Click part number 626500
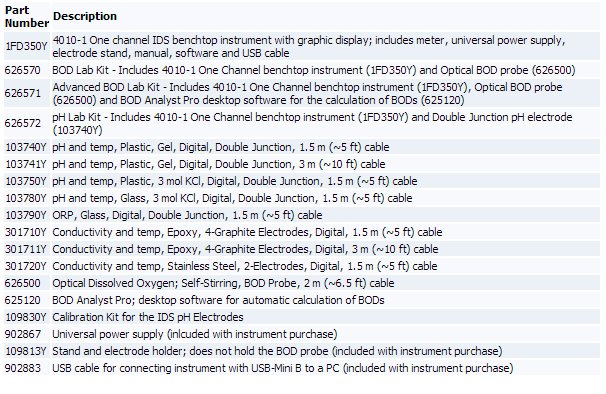Image resolution: width=606 pixels, height=394 pixels. (x=22, y=283)
